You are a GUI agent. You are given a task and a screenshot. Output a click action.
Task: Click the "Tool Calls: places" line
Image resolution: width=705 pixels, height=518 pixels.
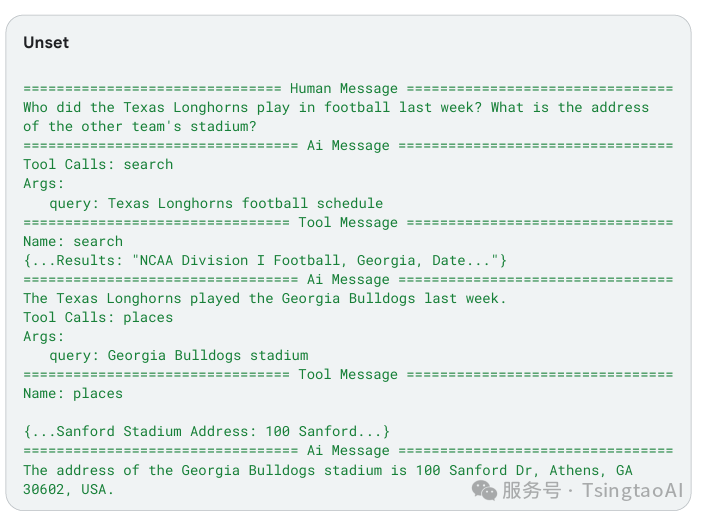pos(98,317)
